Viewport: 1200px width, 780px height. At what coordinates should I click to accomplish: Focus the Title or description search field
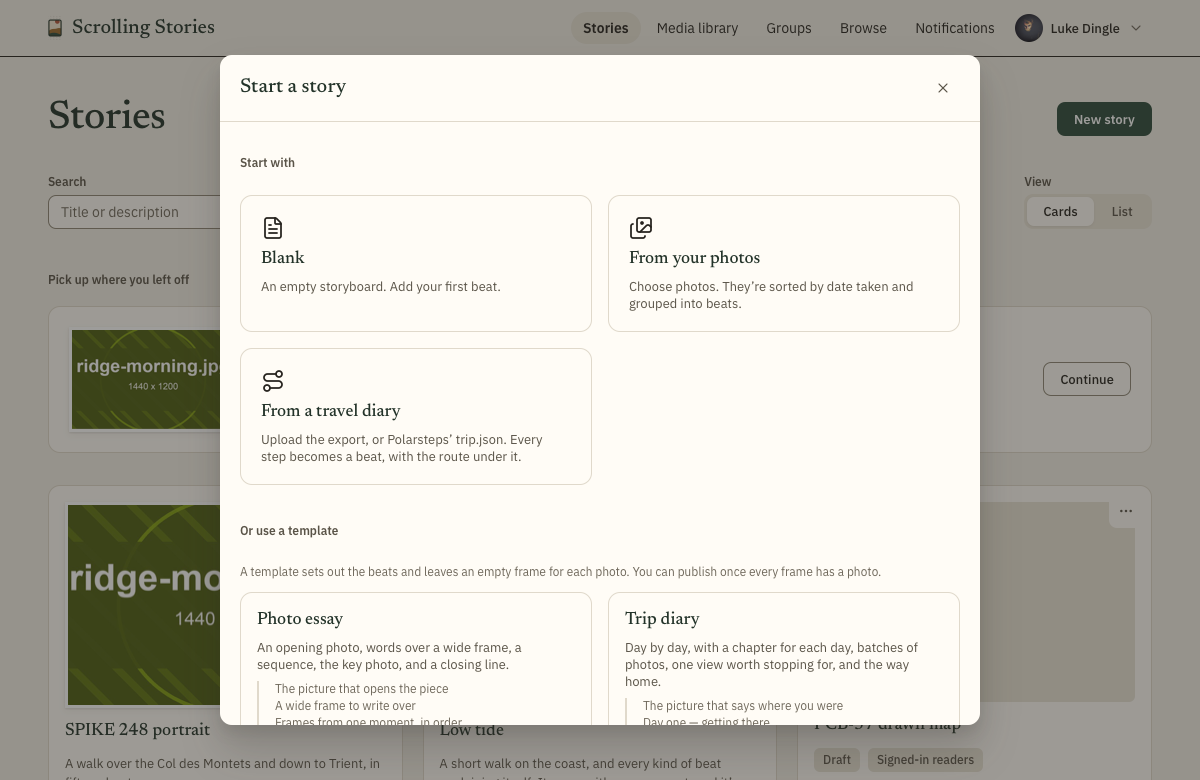pyautogui.click(x=134, y=212)
